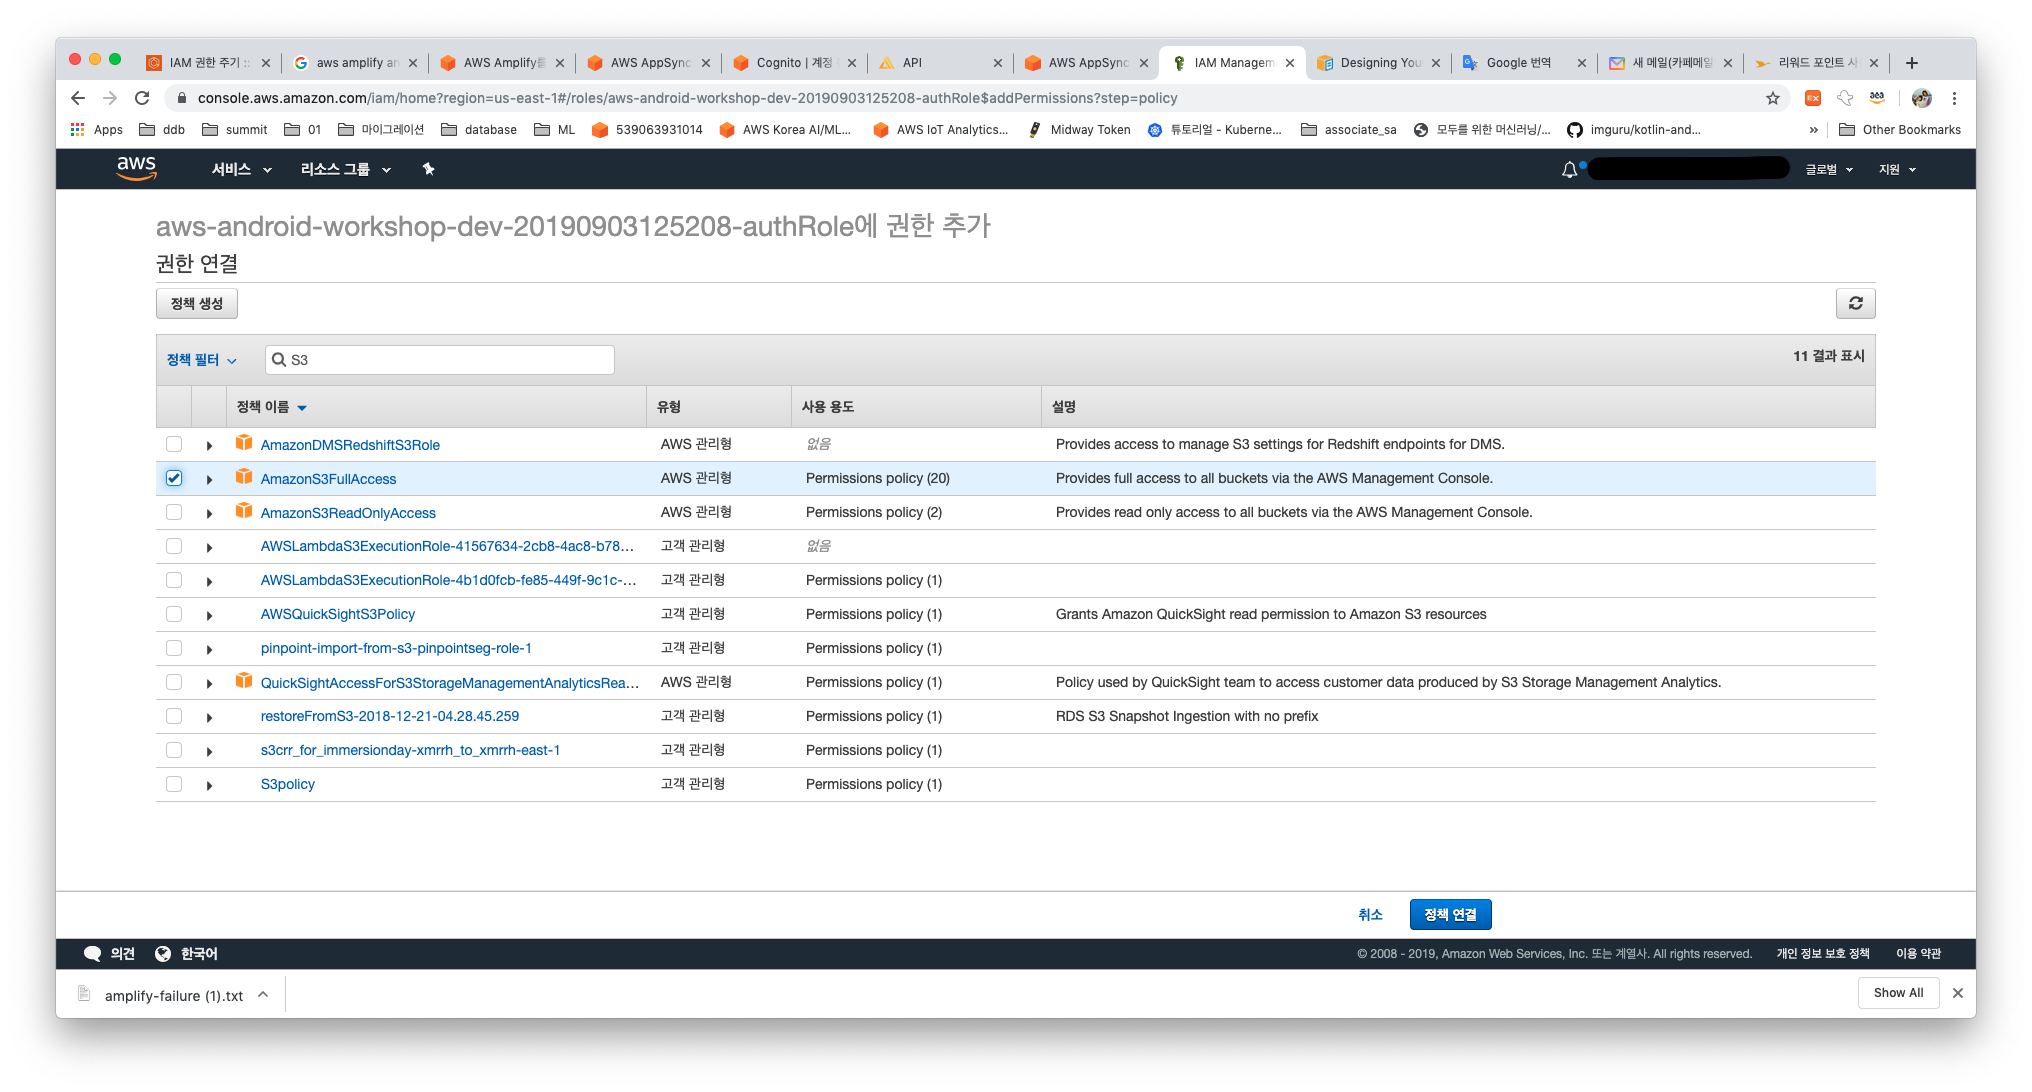
Task: Click the imguru/kotlin-and GitHub bookmark
Action: (x=1633, y=129)
